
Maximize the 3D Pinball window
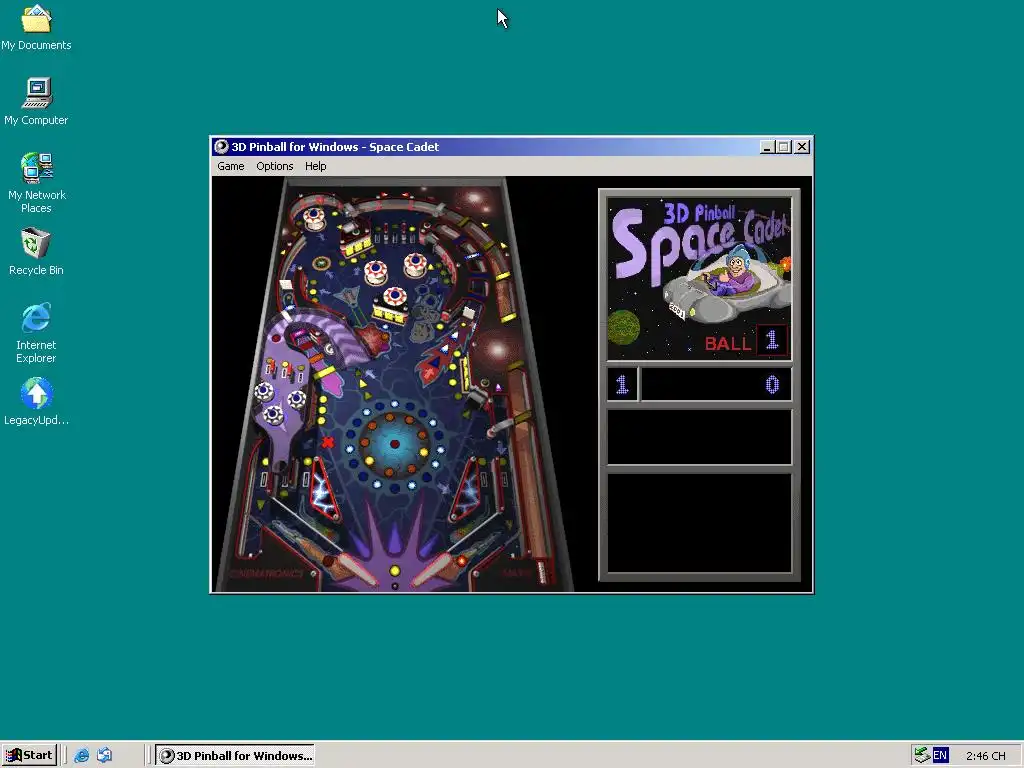(x=784, y=147)
